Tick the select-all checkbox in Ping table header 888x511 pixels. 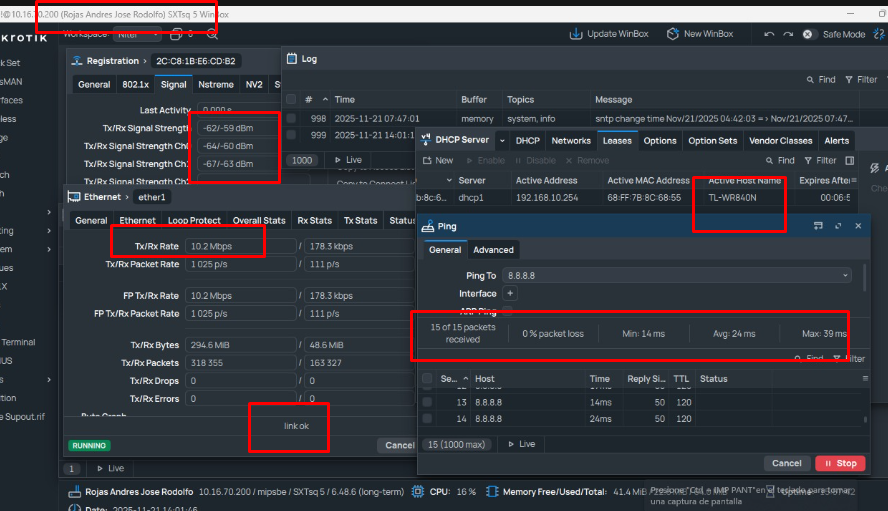(428, 379)
